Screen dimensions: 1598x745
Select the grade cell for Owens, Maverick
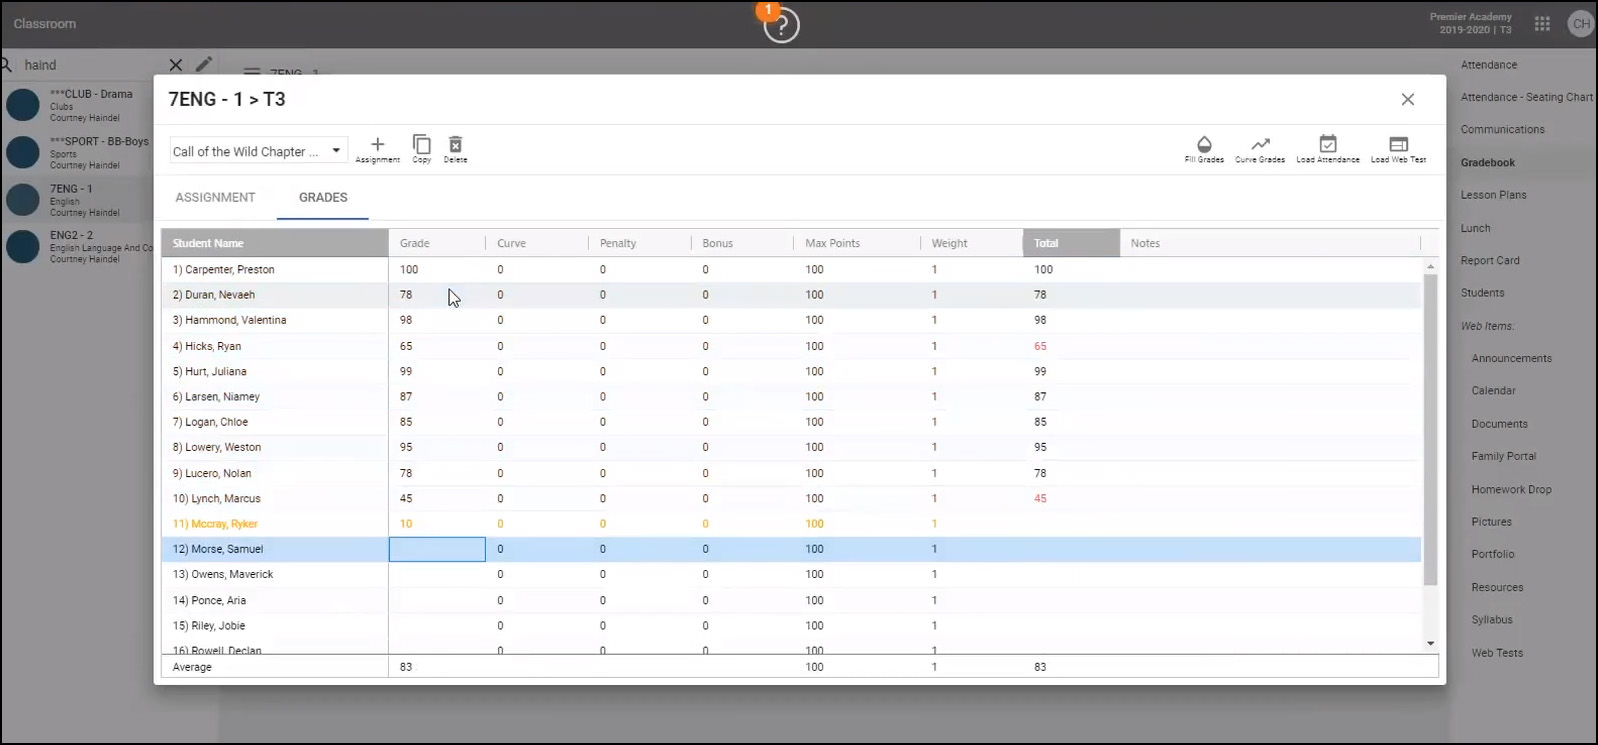437,574
